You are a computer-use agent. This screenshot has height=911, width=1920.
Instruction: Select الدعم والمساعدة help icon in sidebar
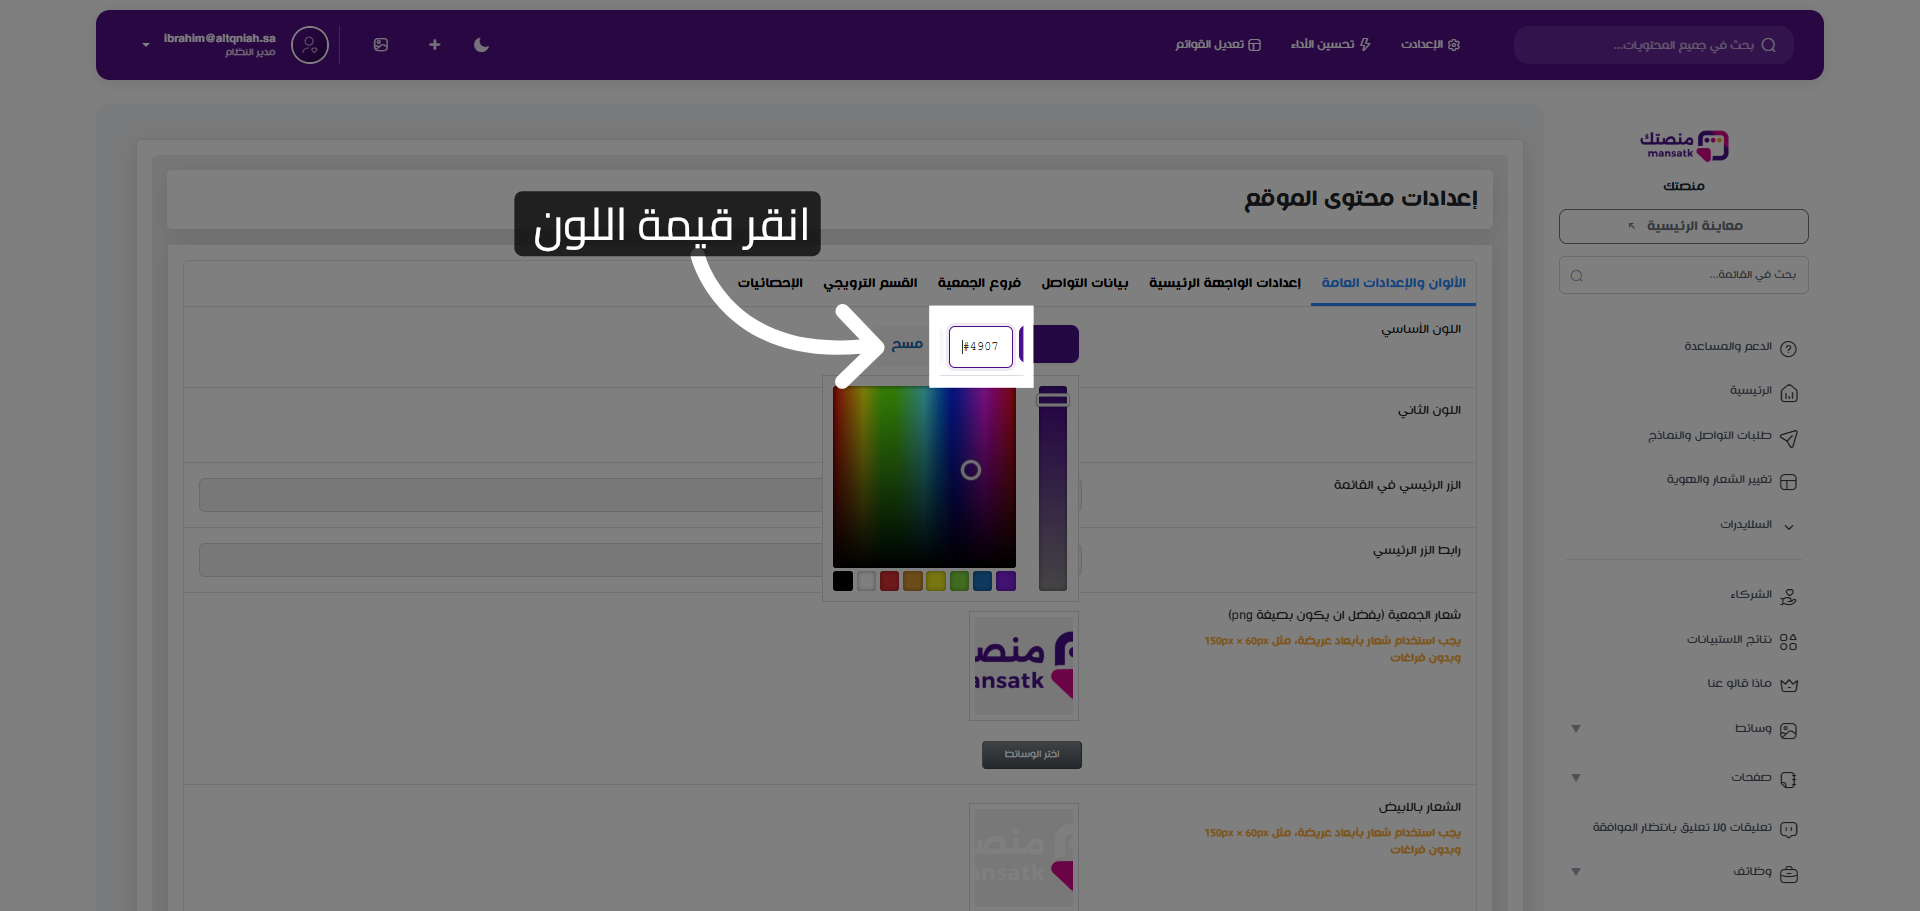1790,348
